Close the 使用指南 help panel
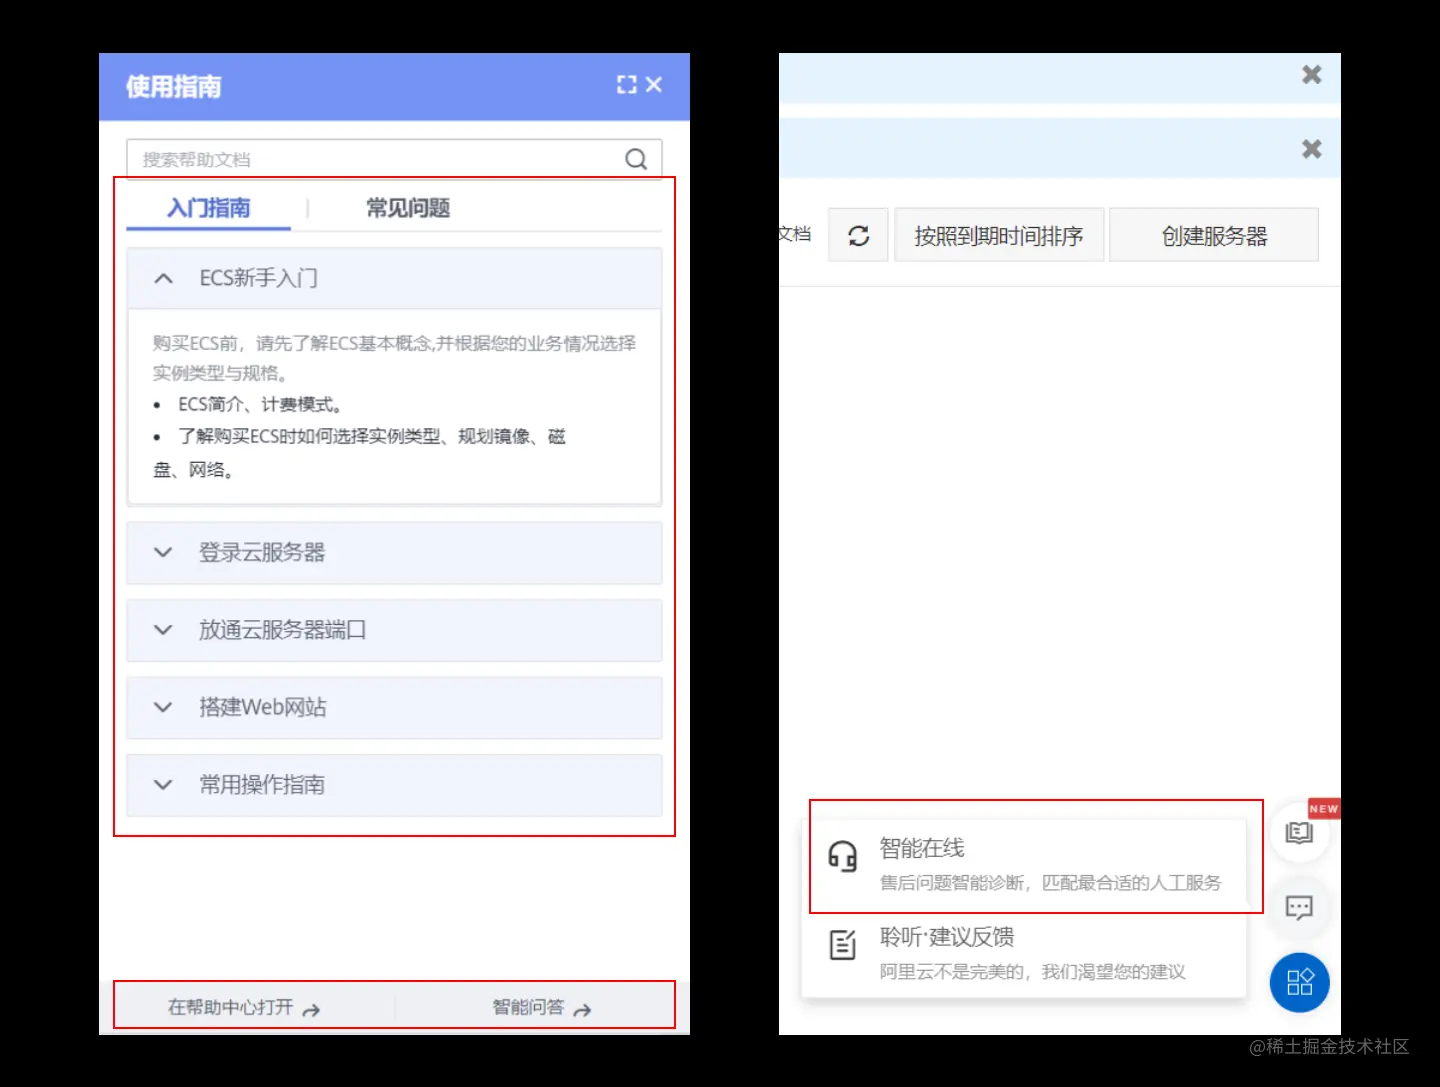This screenshot has height=1087, width=1440. tap(654, 85)
